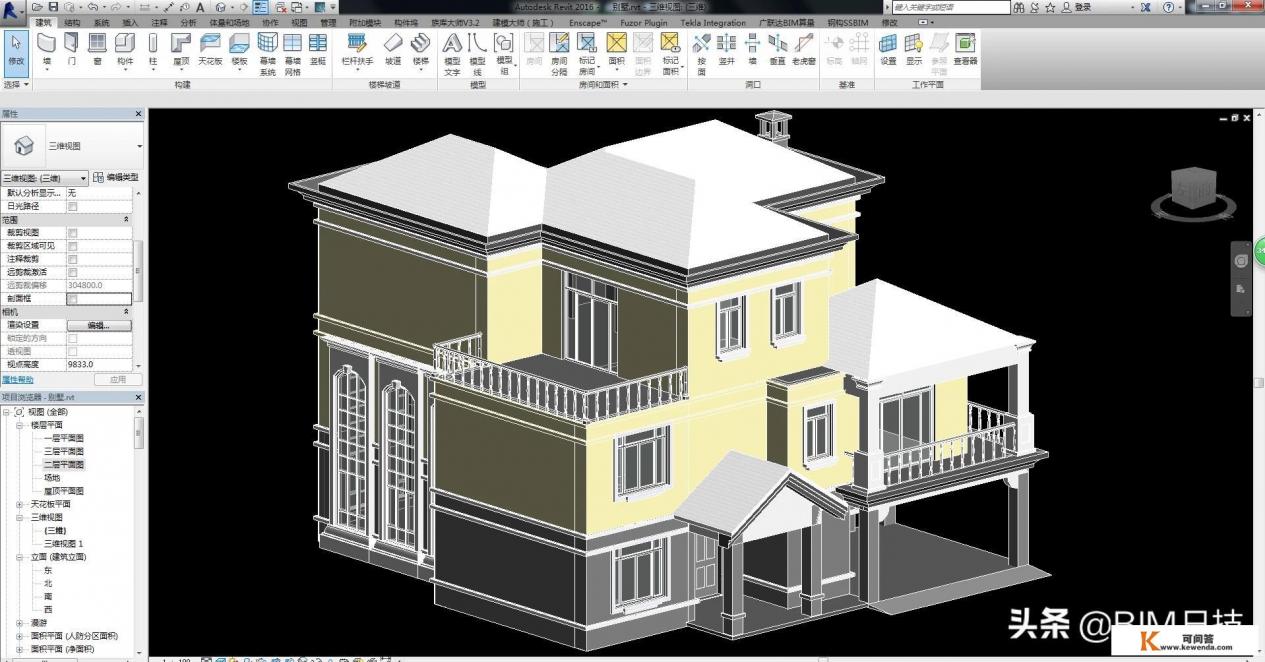Open the 管理 ribbon tab
Viewport: 1265px width, 662px height.
[x=328, y=22]
